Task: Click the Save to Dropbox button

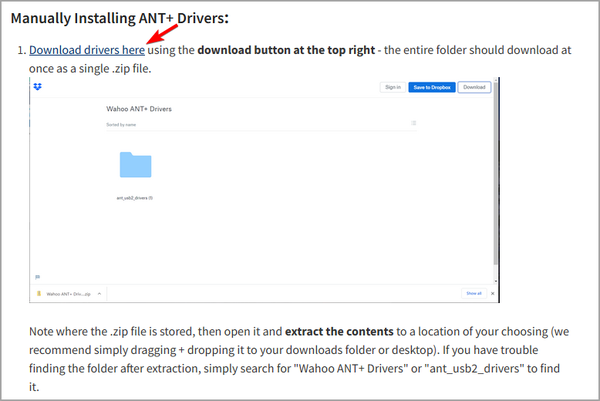Action: click(x=432, y=87)
